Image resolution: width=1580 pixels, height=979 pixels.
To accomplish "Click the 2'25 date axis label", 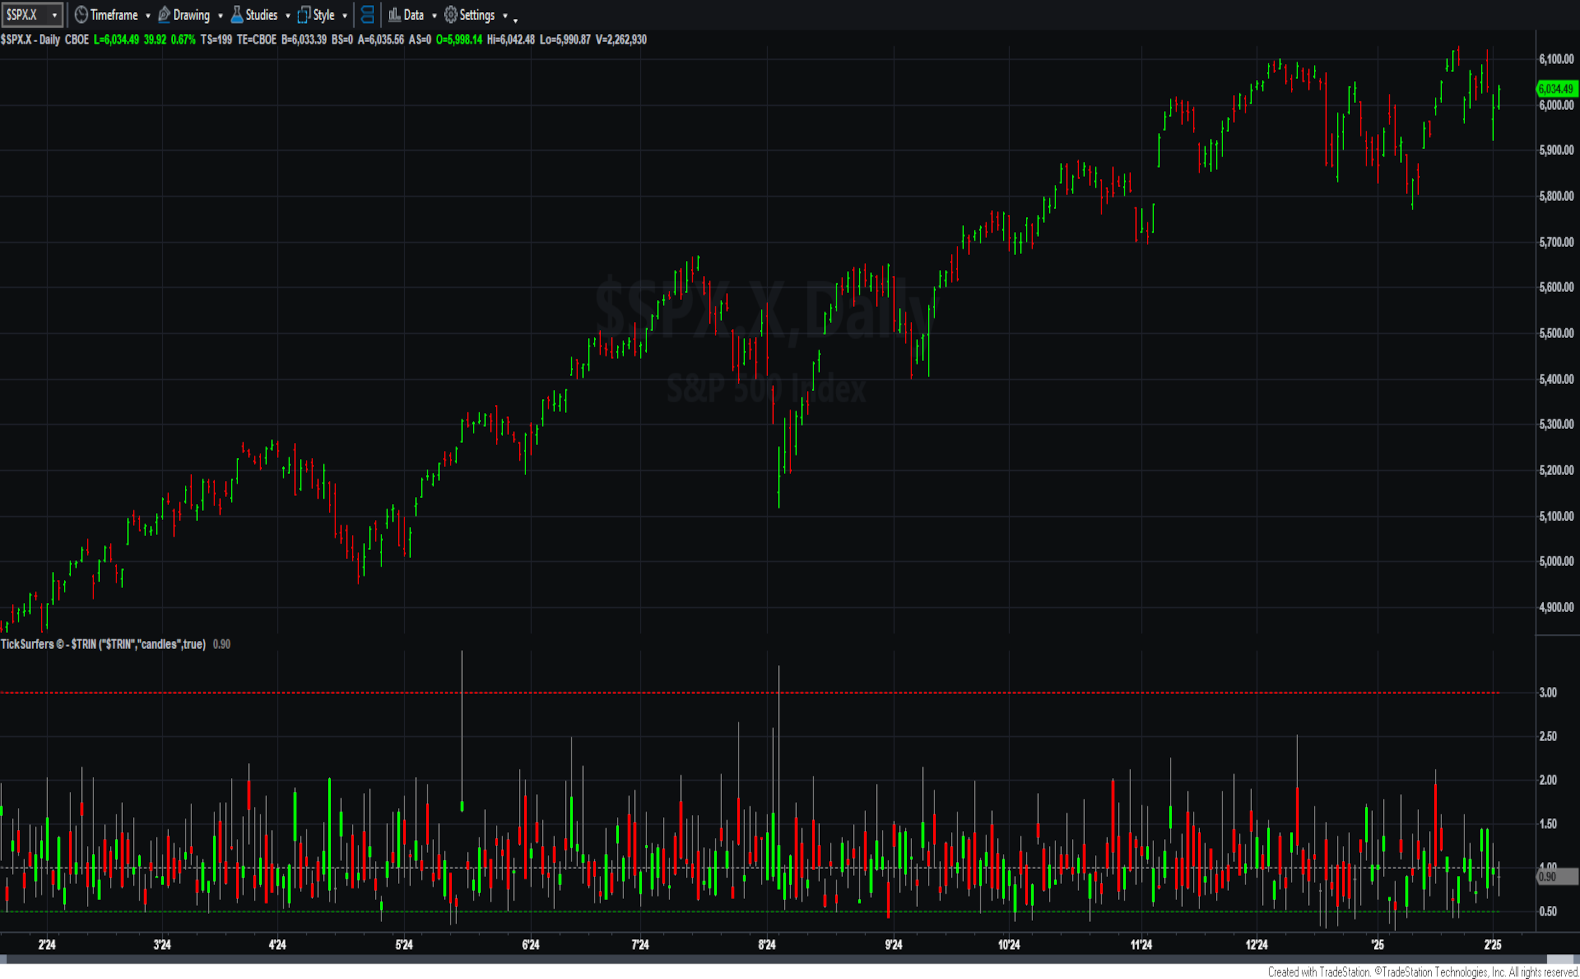I will click(x=1493, y=945).
